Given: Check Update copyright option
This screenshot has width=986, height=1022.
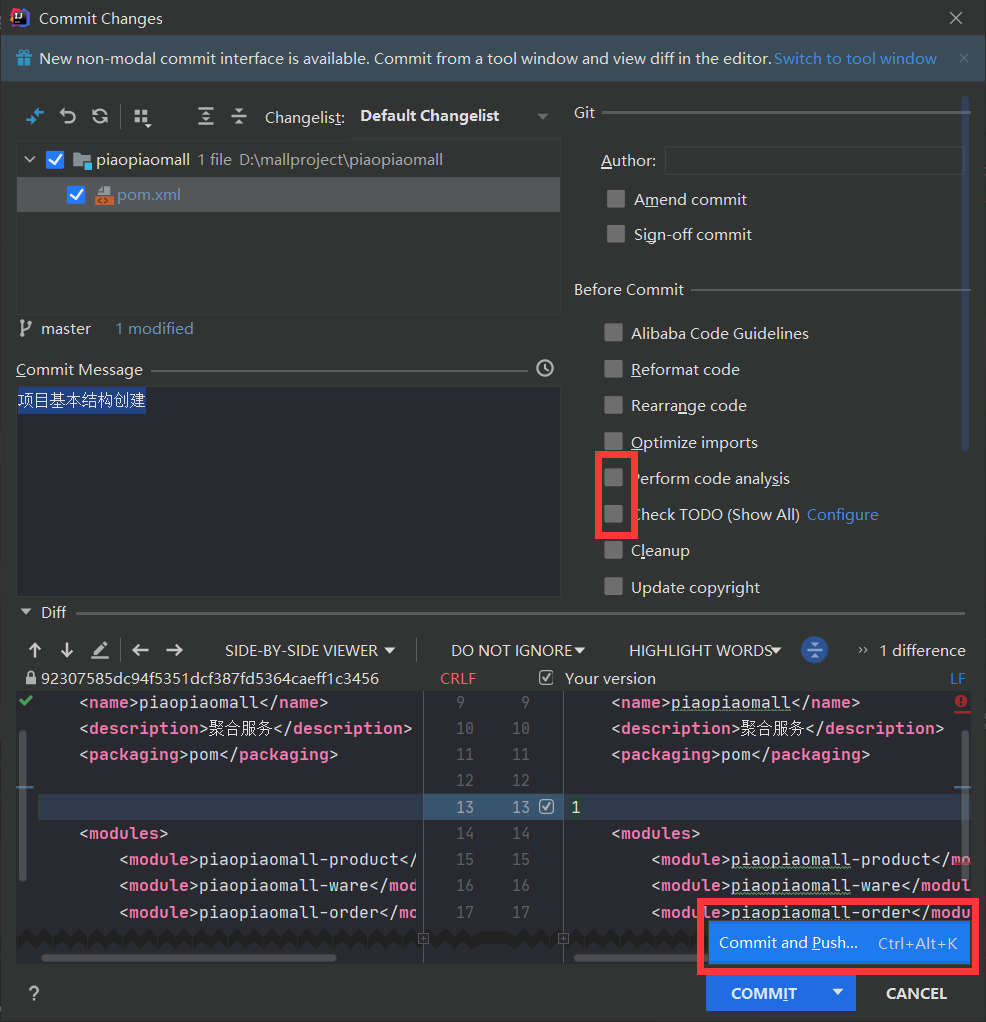Looking at the screenshot, I should [x=613, y=587].
